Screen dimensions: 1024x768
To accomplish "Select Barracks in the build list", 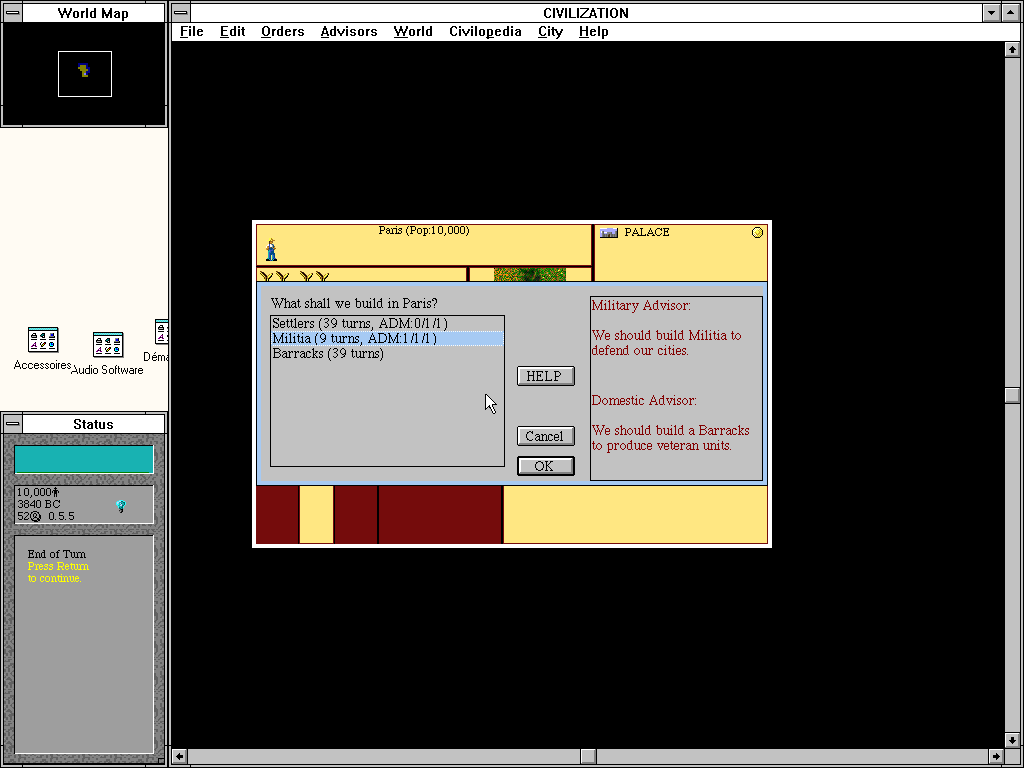I will [387, 353].
